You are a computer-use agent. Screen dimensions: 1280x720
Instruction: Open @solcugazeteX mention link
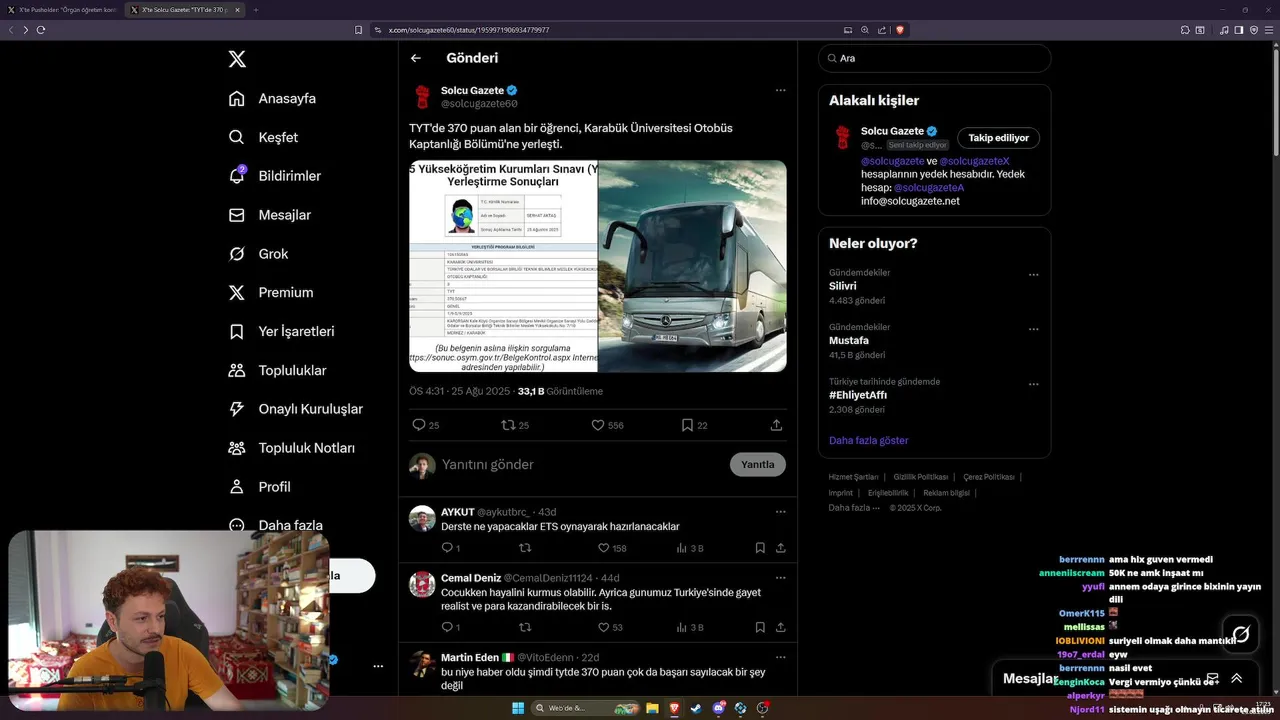(975, 161)
